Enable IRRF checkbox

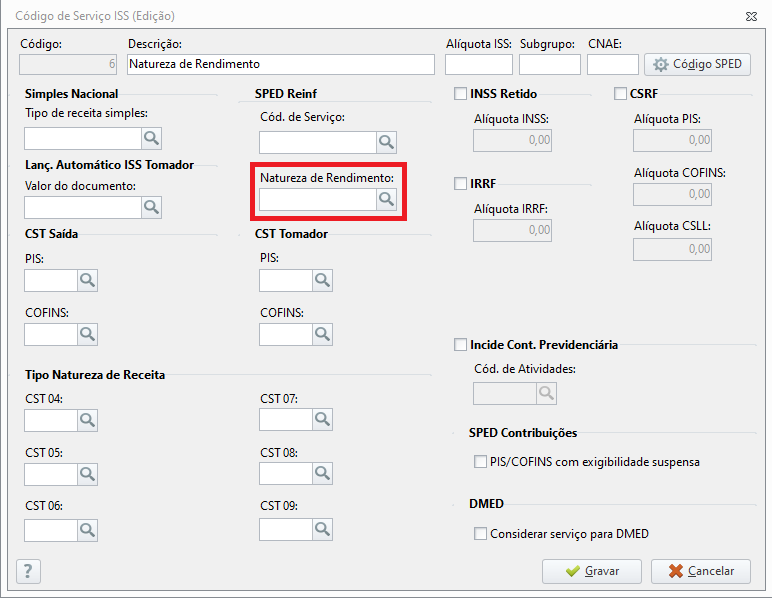[x=460, y=184]
